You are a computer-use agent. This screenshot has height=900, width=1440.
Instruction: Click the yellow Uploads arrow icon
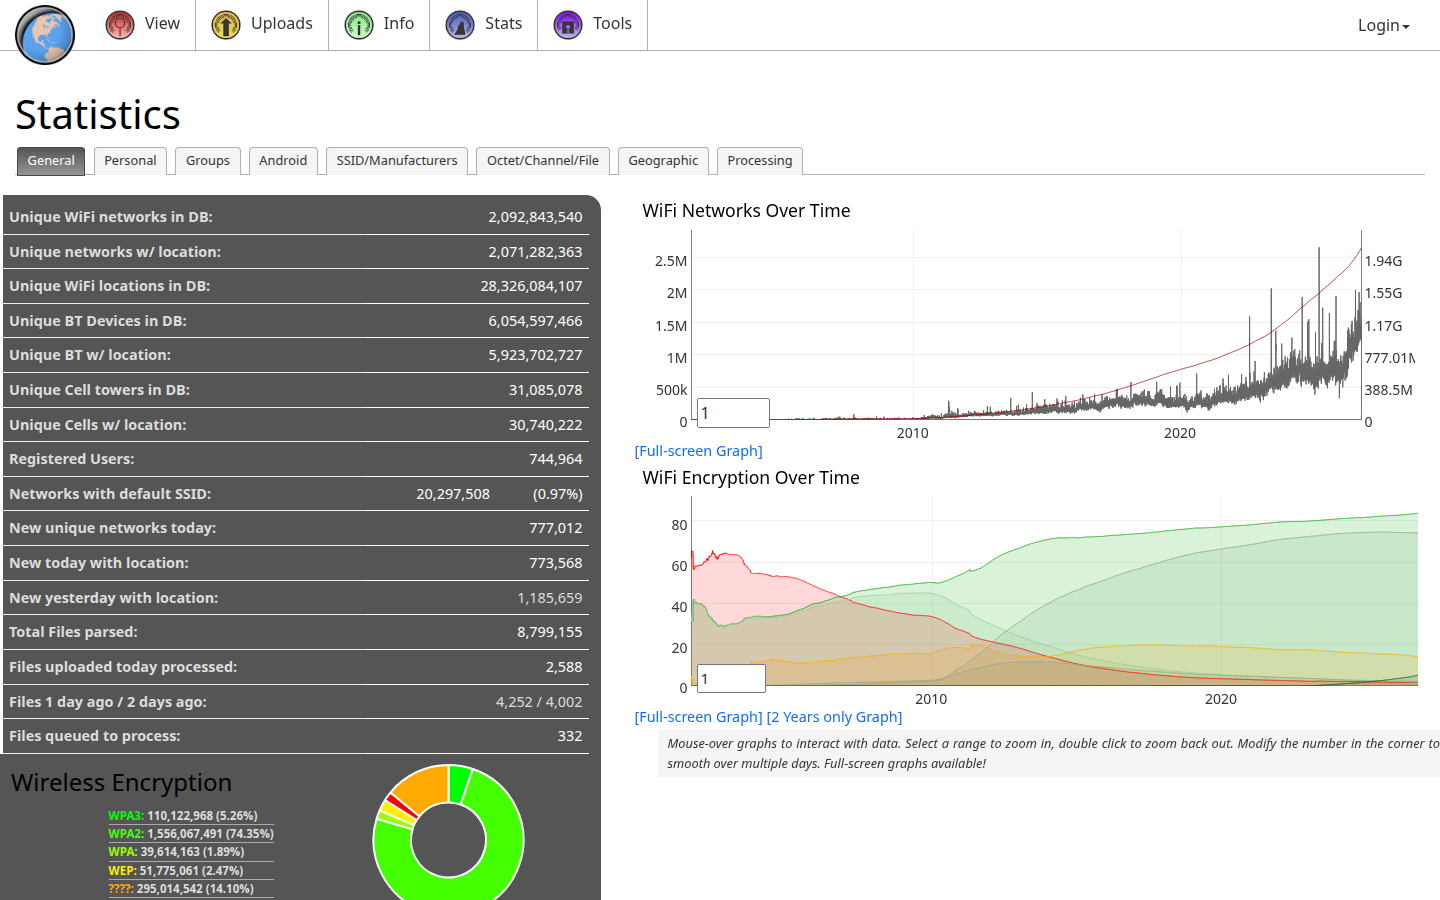pos(226,24)
